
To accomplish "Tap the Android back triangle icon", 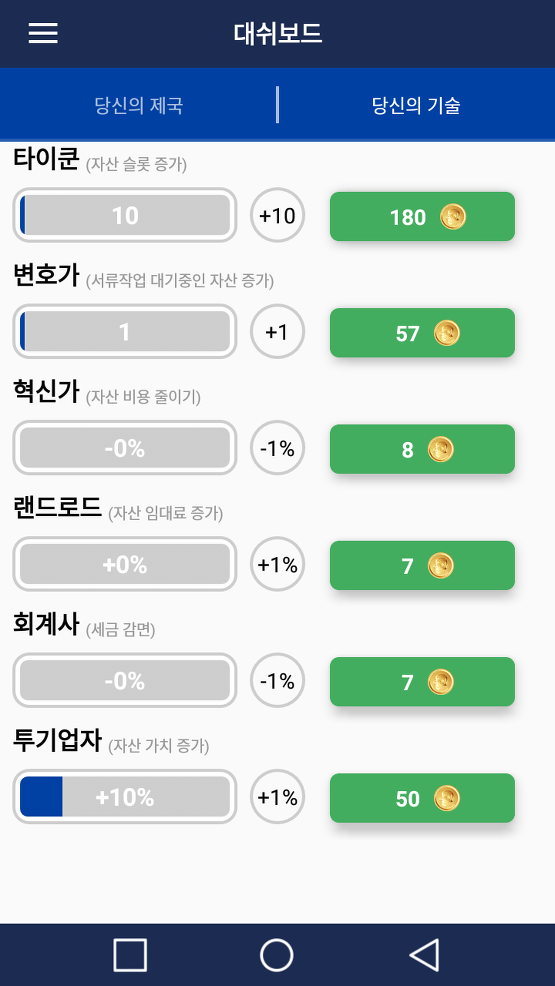I will pyautogui.click(x=425, y=955).
